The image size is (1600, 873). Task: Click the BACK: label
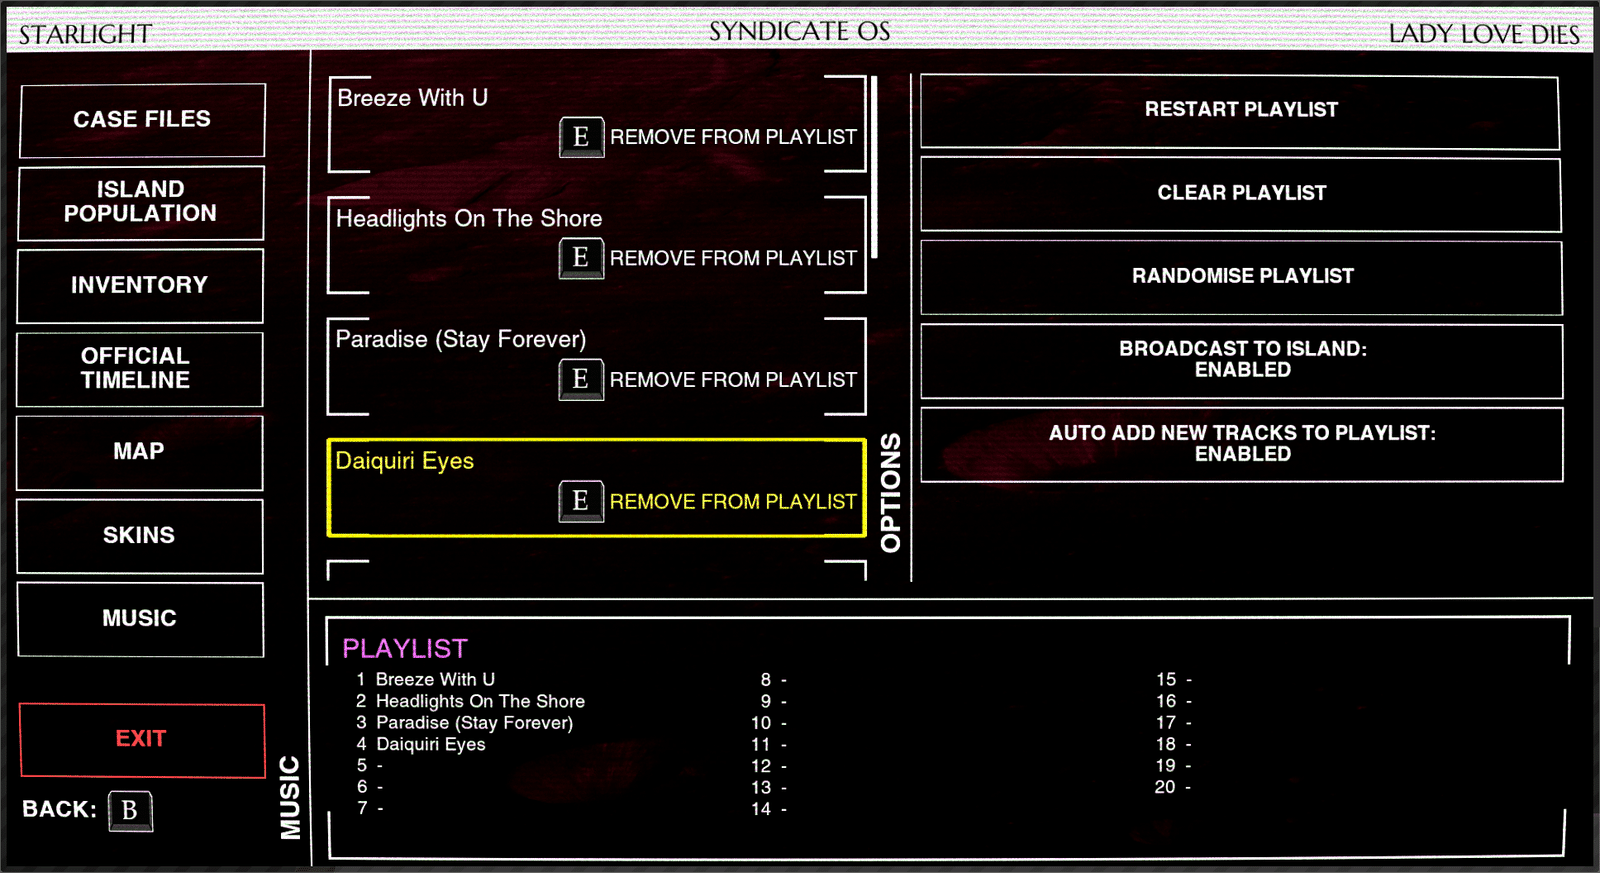(x=60, y=809)
